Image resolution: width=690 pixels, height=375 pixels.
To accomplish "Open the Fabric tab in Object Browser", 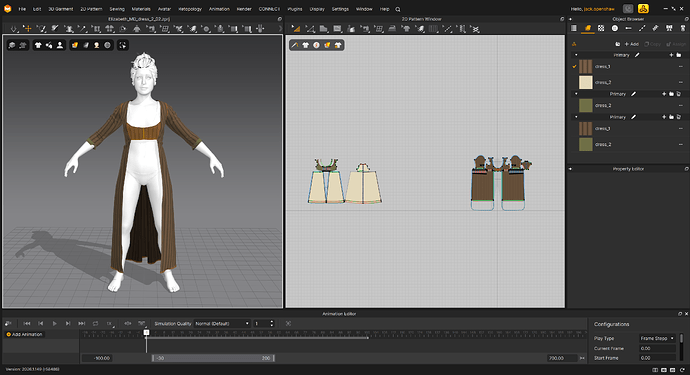I will click(587, 28).
